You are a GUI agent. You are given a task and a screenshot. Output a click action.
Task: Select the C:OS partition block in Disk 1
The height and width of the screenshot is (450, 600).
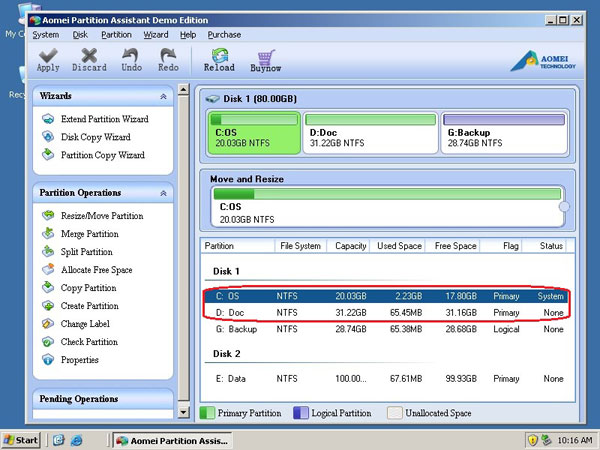pos(254,132)
